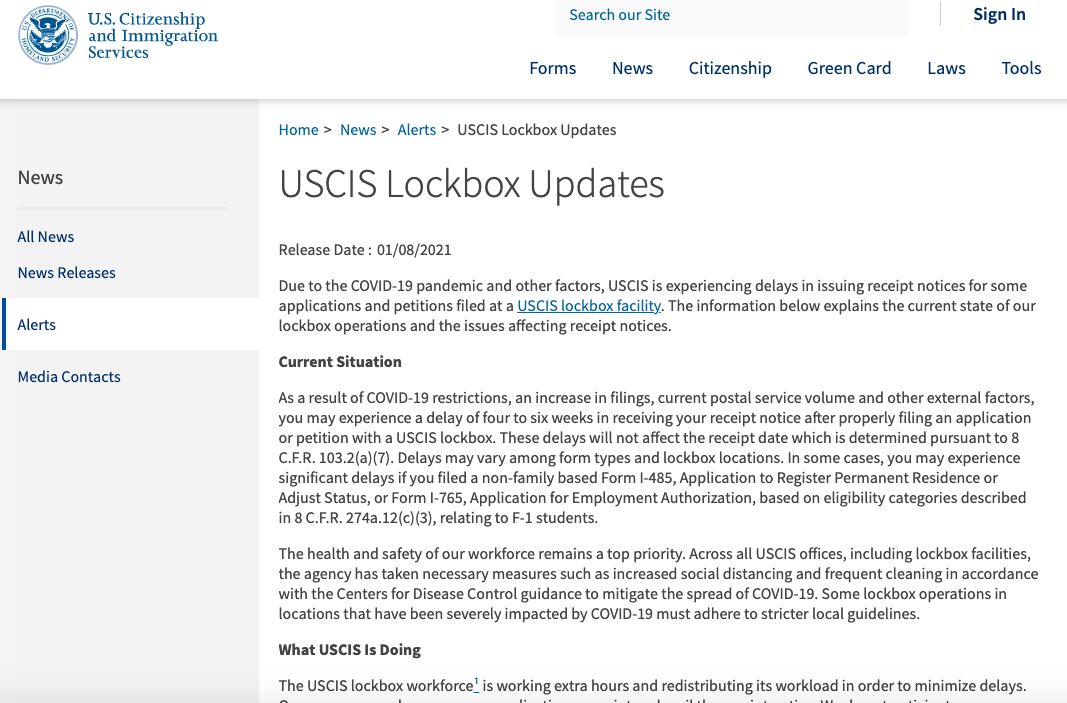Select News Releases in the left sidebar

[x=67, y=273]
